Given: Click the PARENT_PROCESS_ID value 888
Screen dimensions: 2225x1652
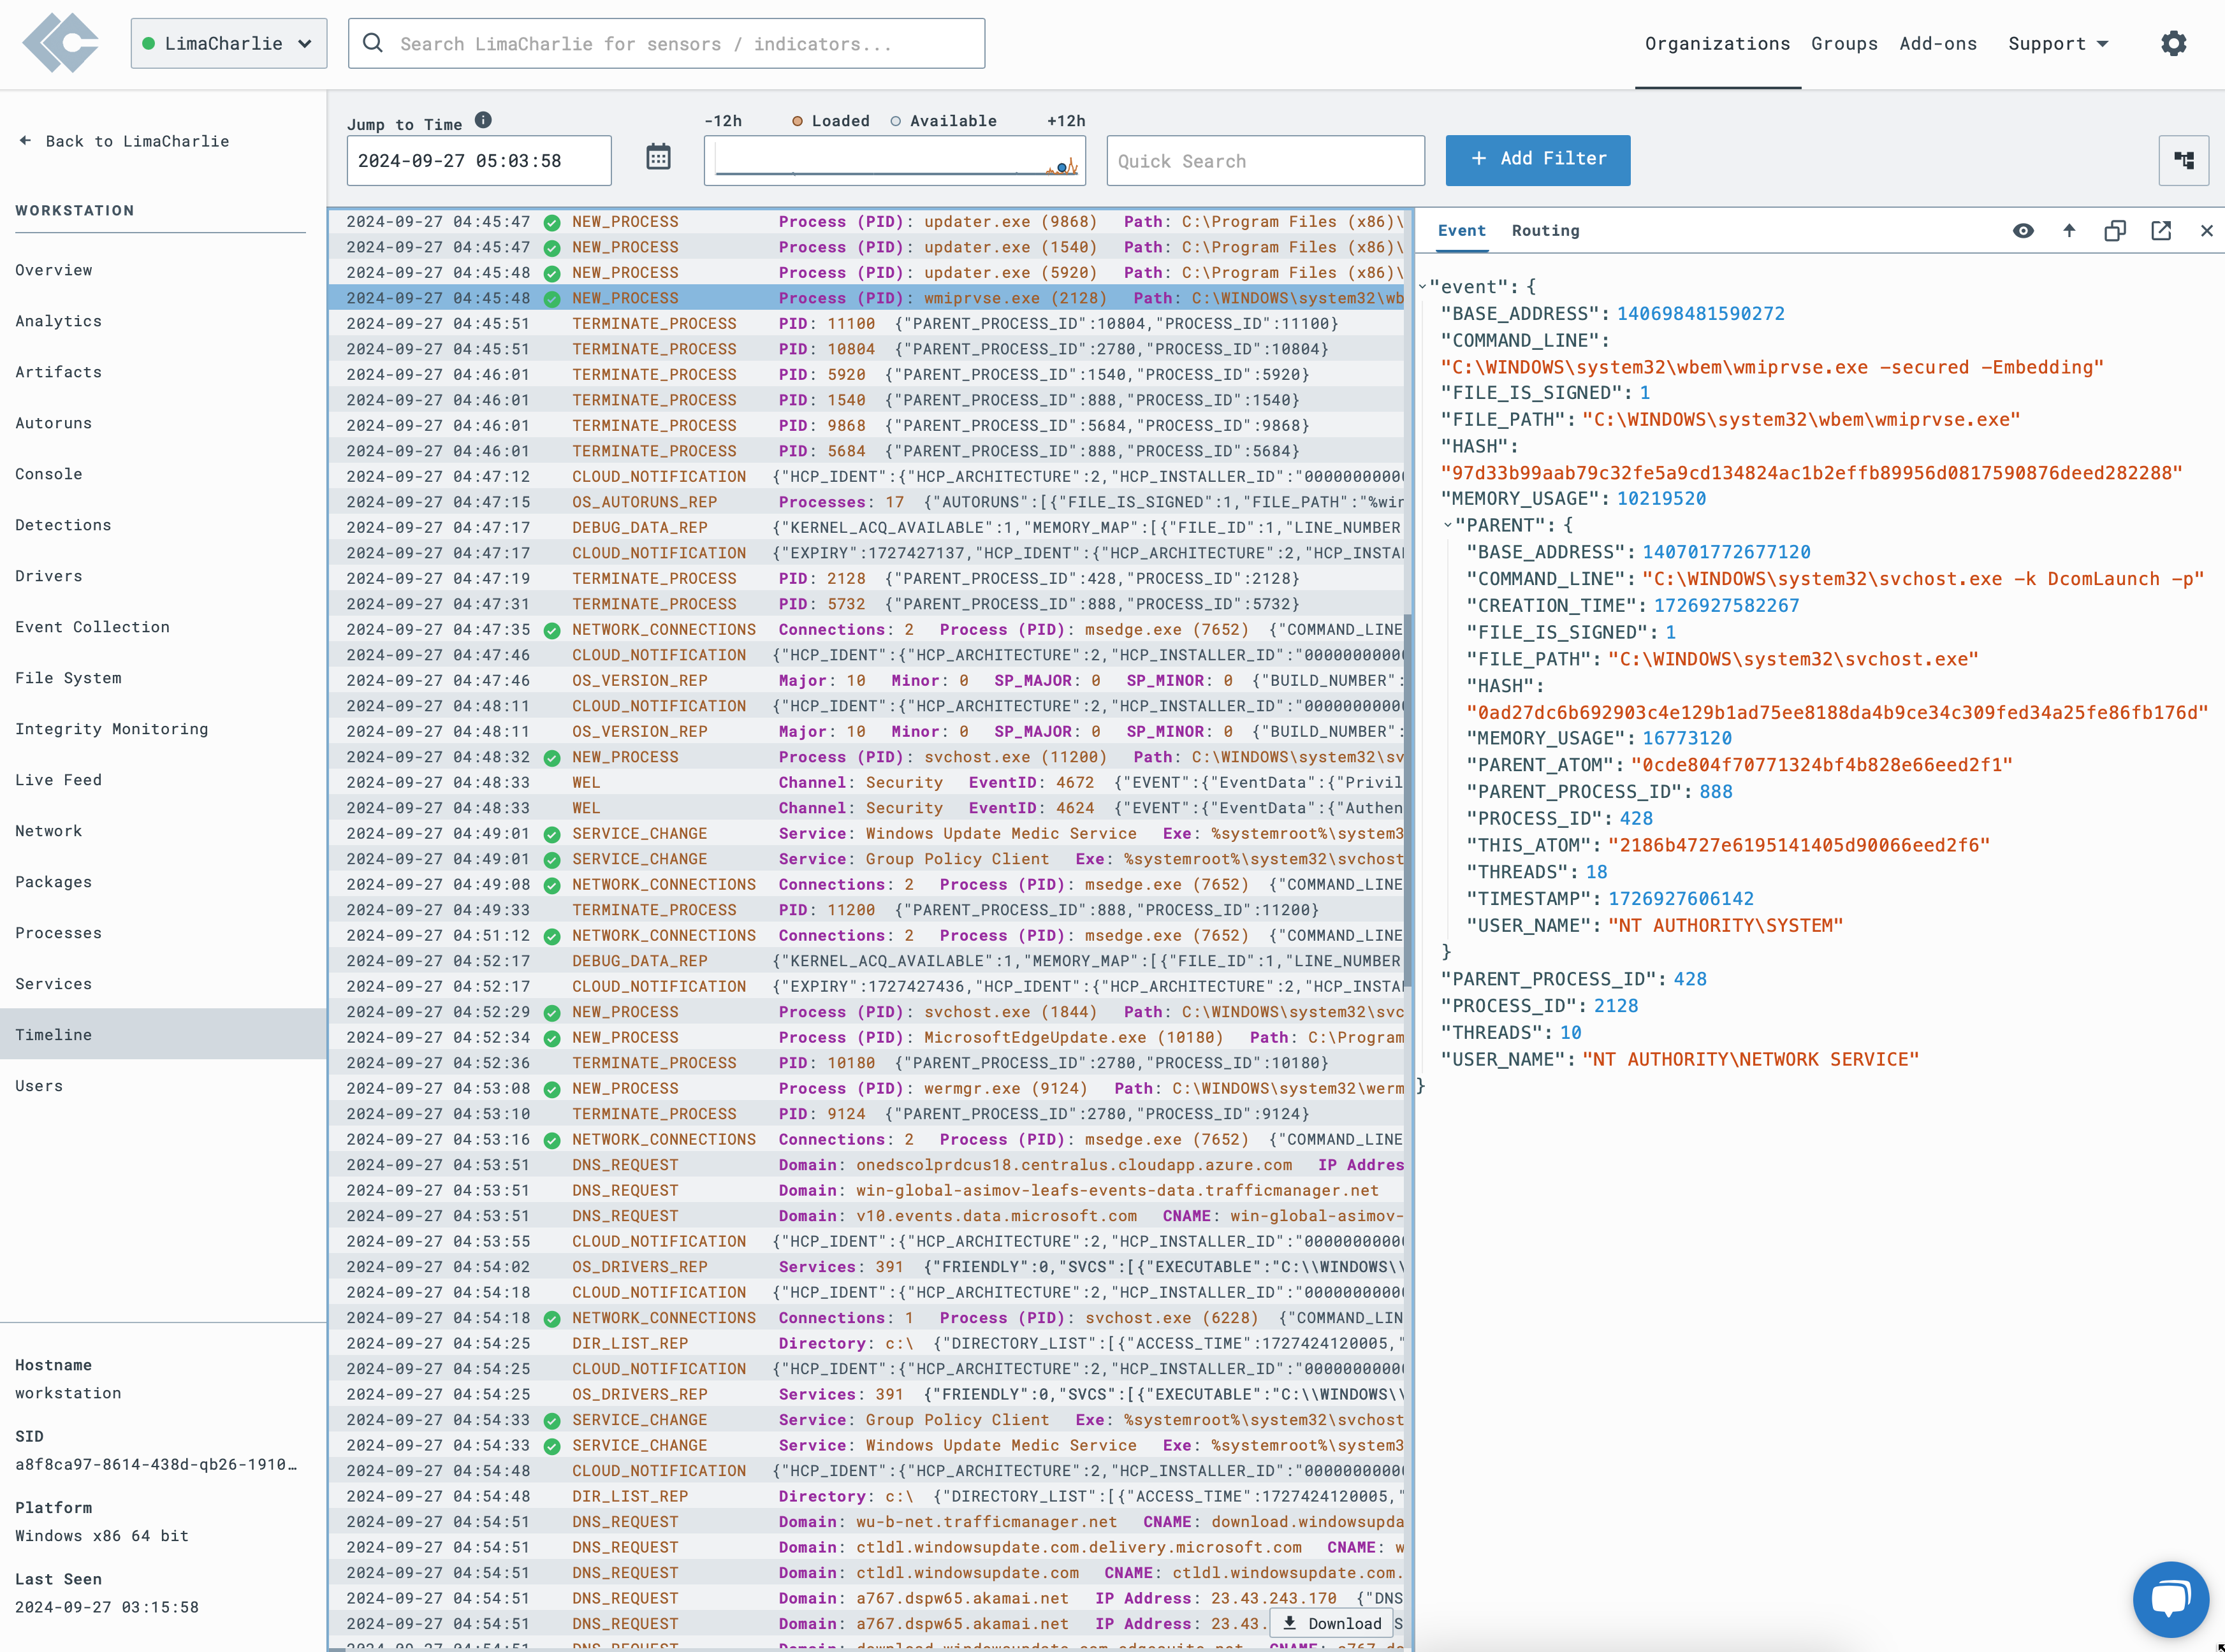Looking at the screenshot, I should [1715, 792].
